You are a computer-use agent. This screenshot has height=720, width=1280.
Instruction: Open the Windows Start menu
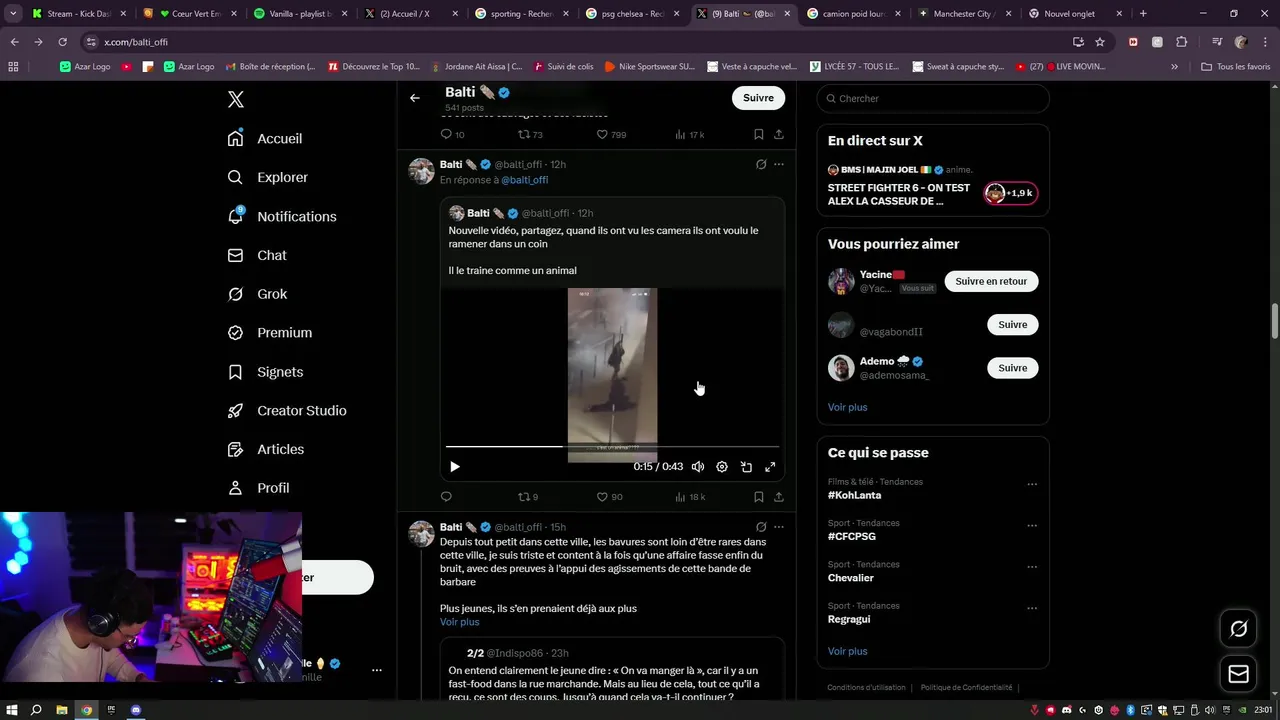11,710
